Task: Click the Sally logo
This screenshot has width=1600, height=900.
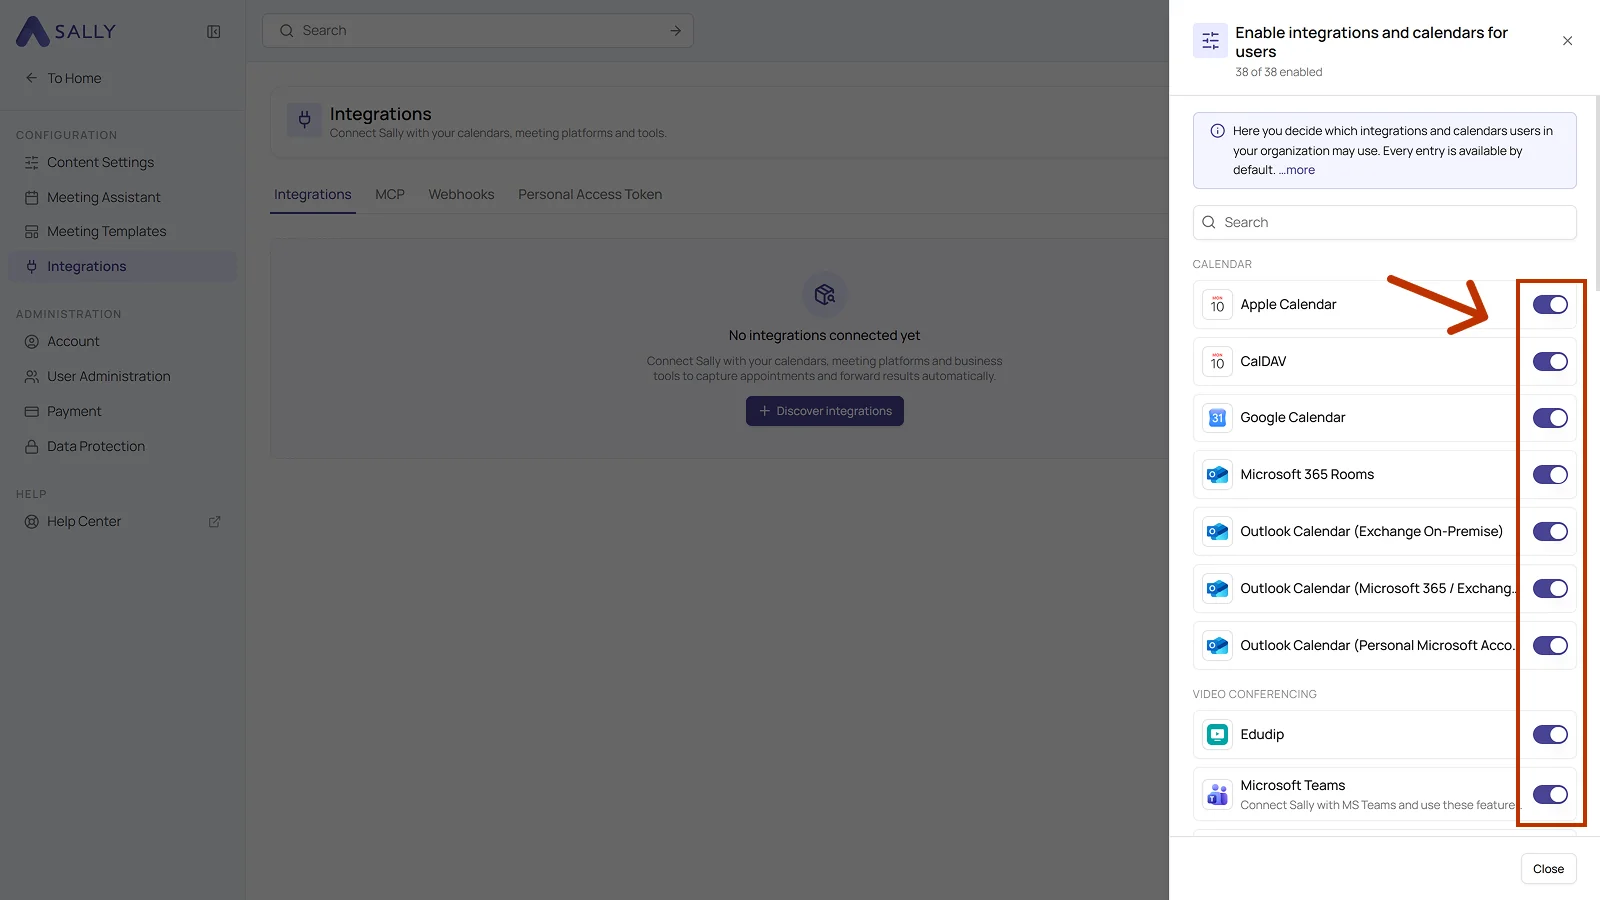Action: pos(66,31)
